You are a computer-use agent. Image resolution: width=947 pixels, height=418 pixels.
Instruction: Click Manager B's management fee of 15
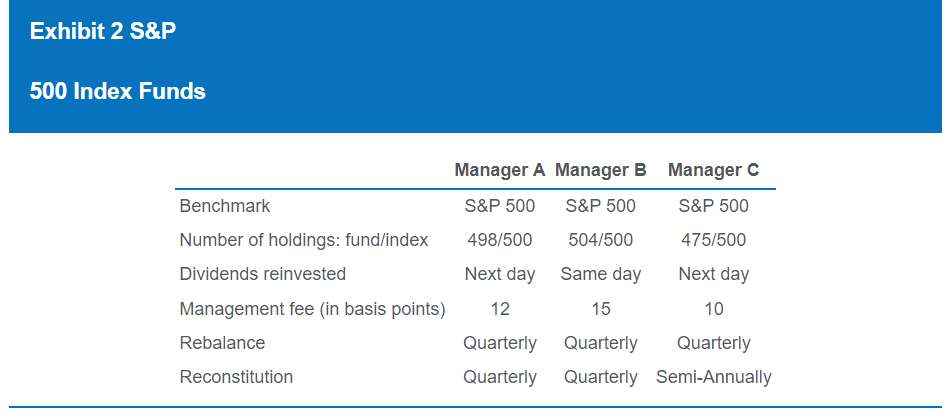(x=600, y=309)
